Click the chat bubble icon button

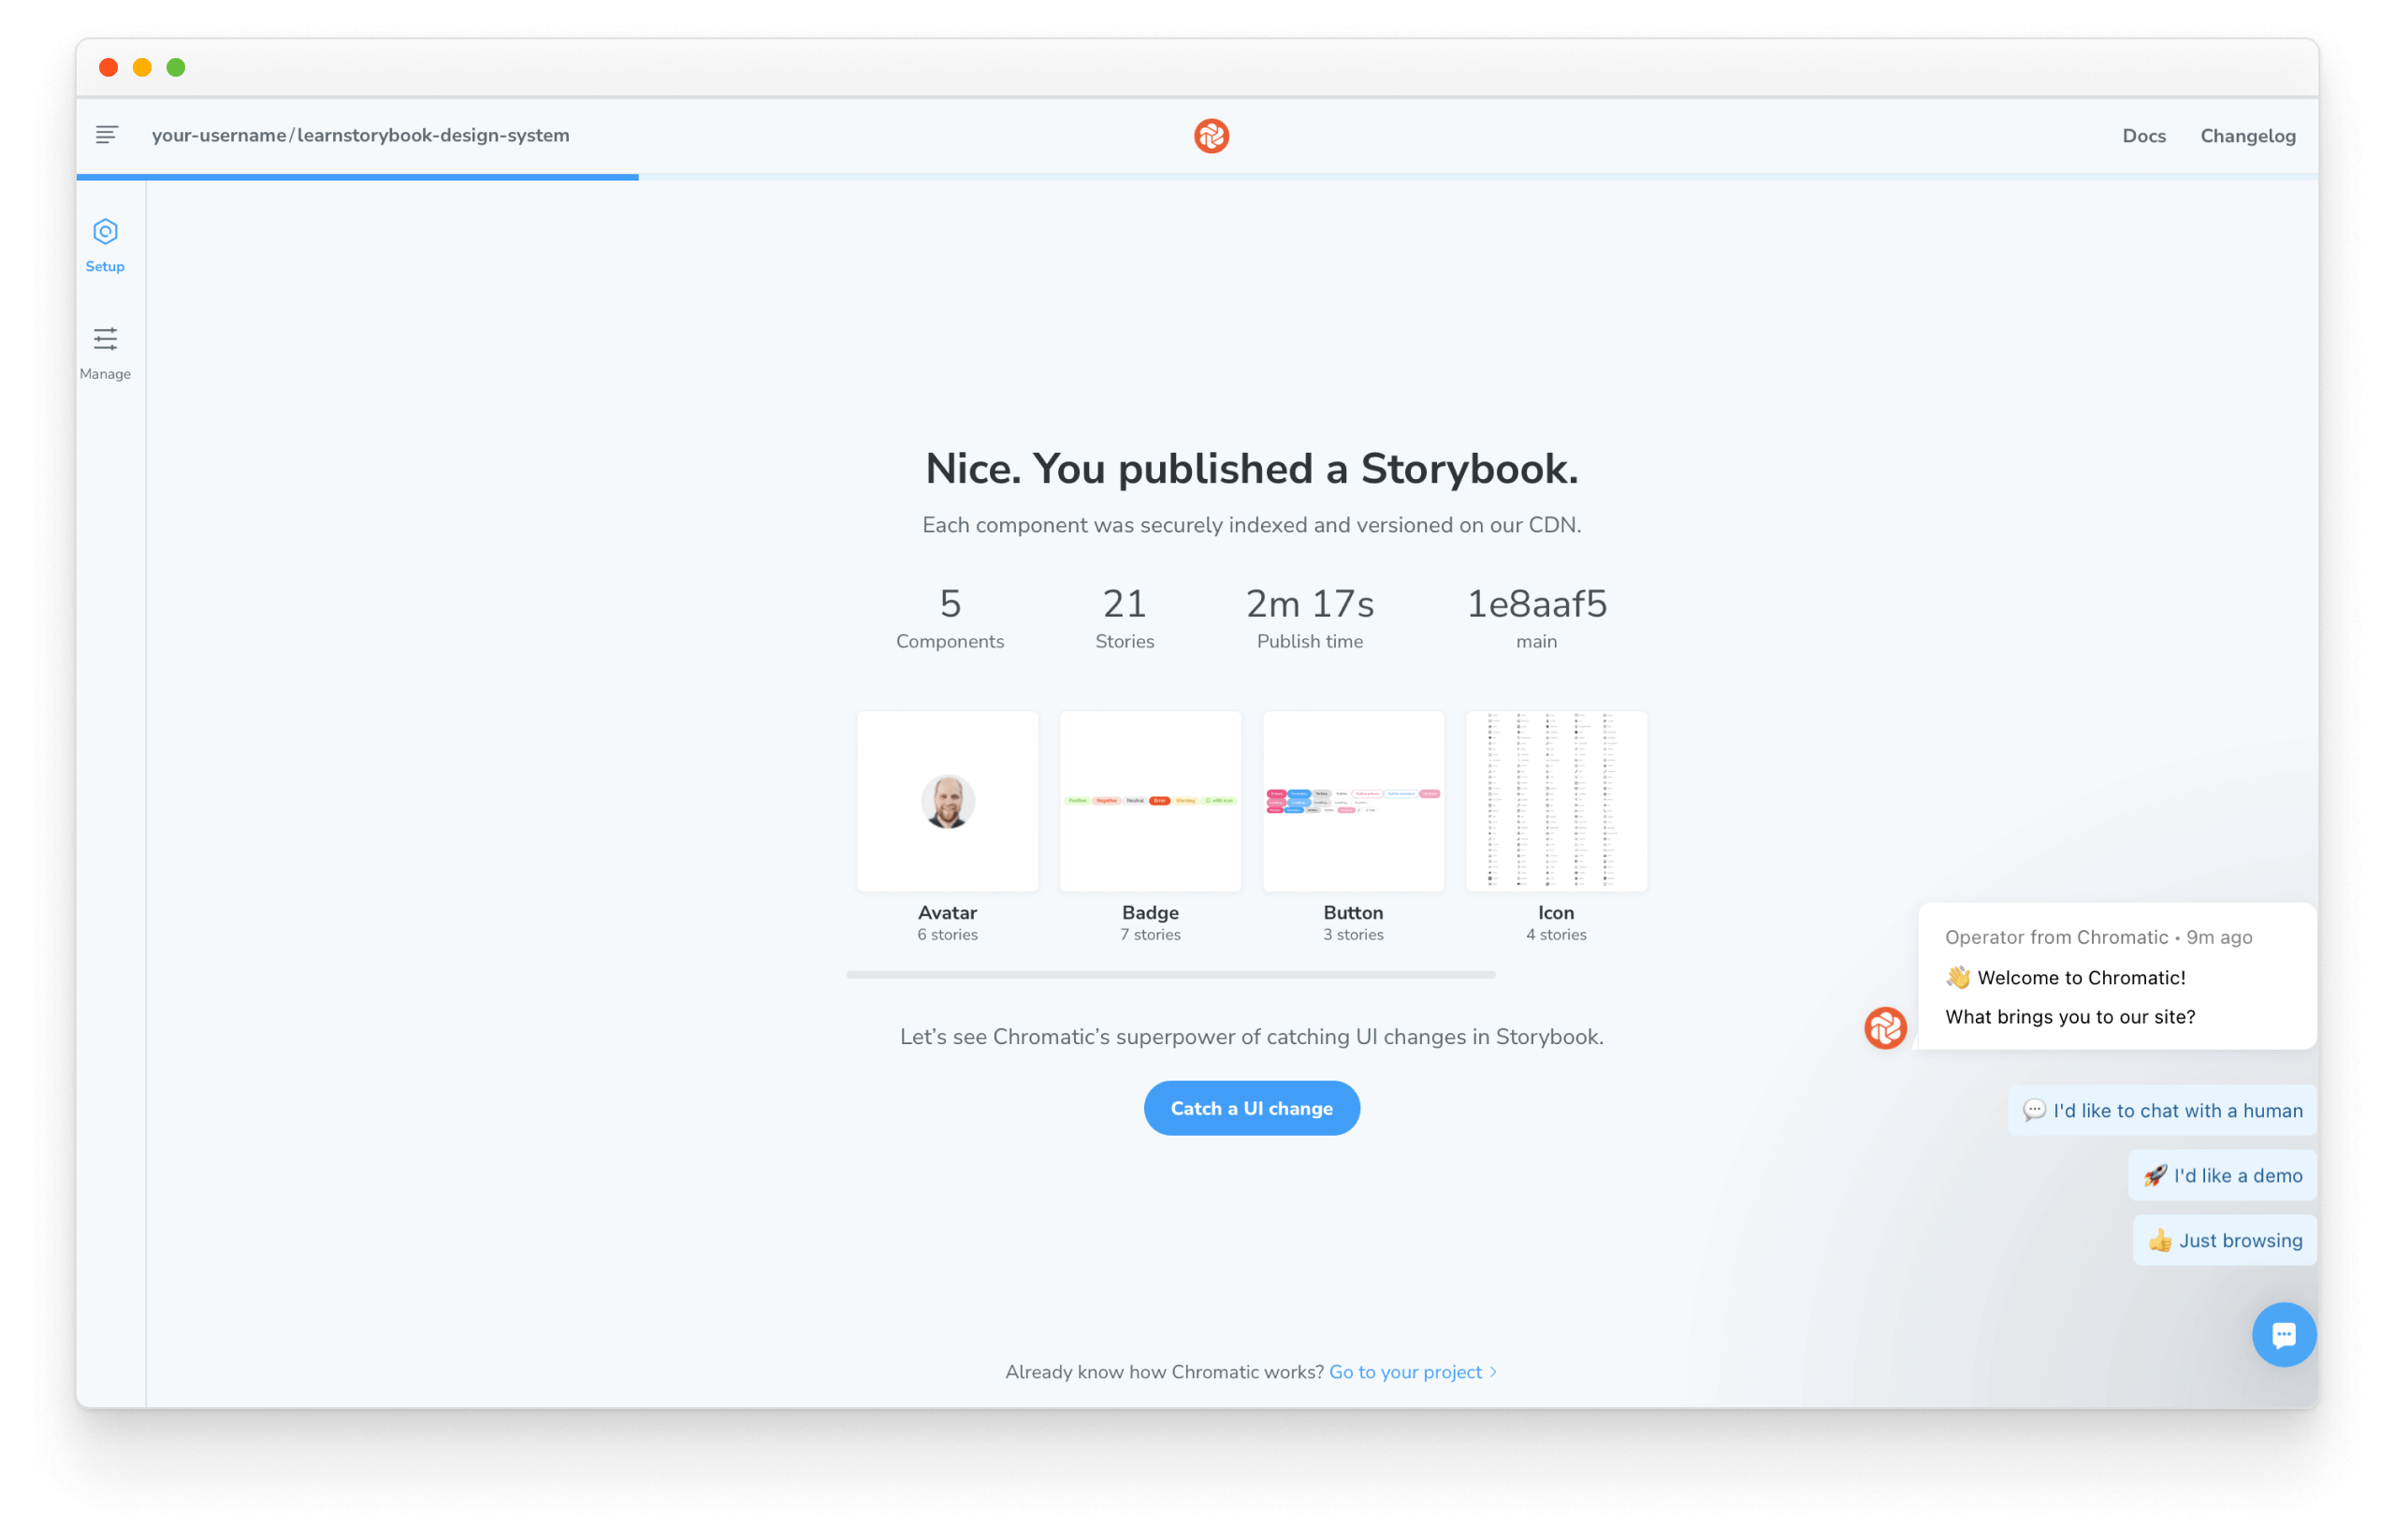click(2282, 1334)
